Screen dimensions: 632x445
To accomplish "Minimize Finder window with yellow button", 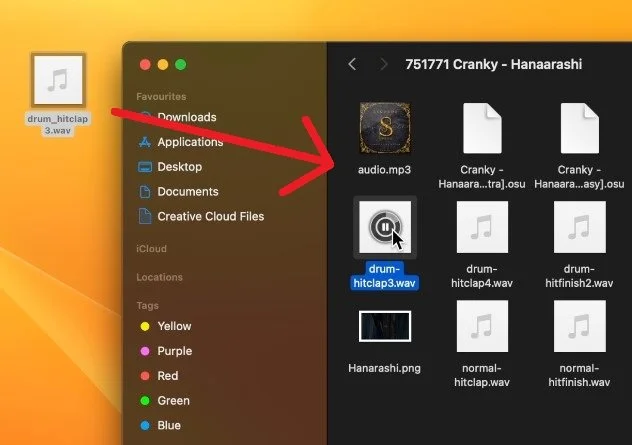I will tap(163, 64).
